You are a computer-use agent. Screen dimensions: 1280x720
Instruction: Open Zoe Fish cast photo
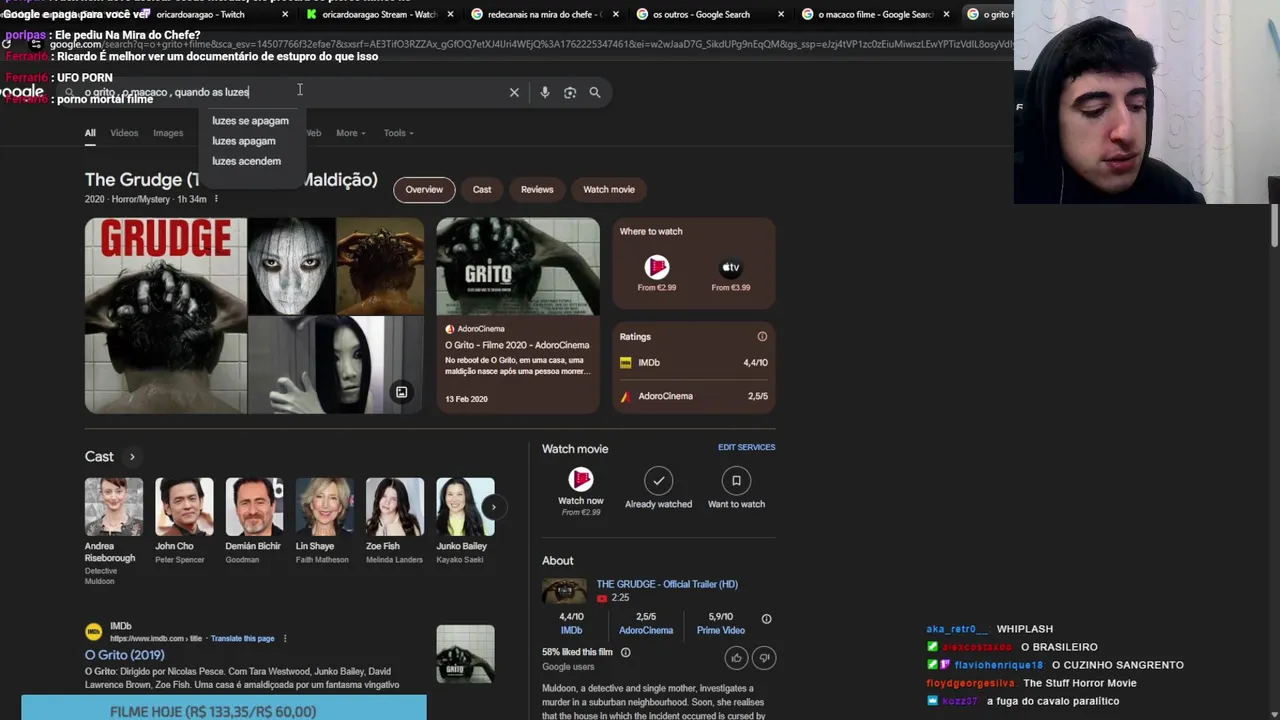click(x=394, y=507)
